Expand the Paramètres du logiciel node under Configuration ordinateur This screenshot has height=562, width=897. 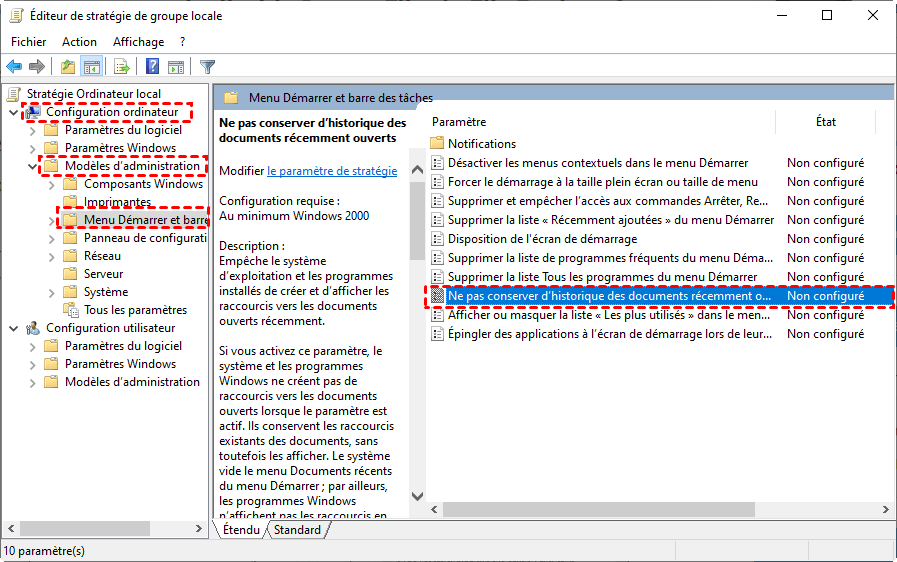(31, 130)
